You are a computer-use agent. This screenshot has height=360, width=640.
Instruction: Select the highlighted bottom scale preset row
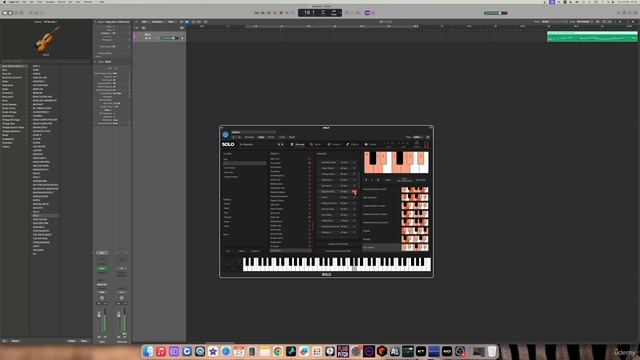pyautogui.click(x=395, y=247)
